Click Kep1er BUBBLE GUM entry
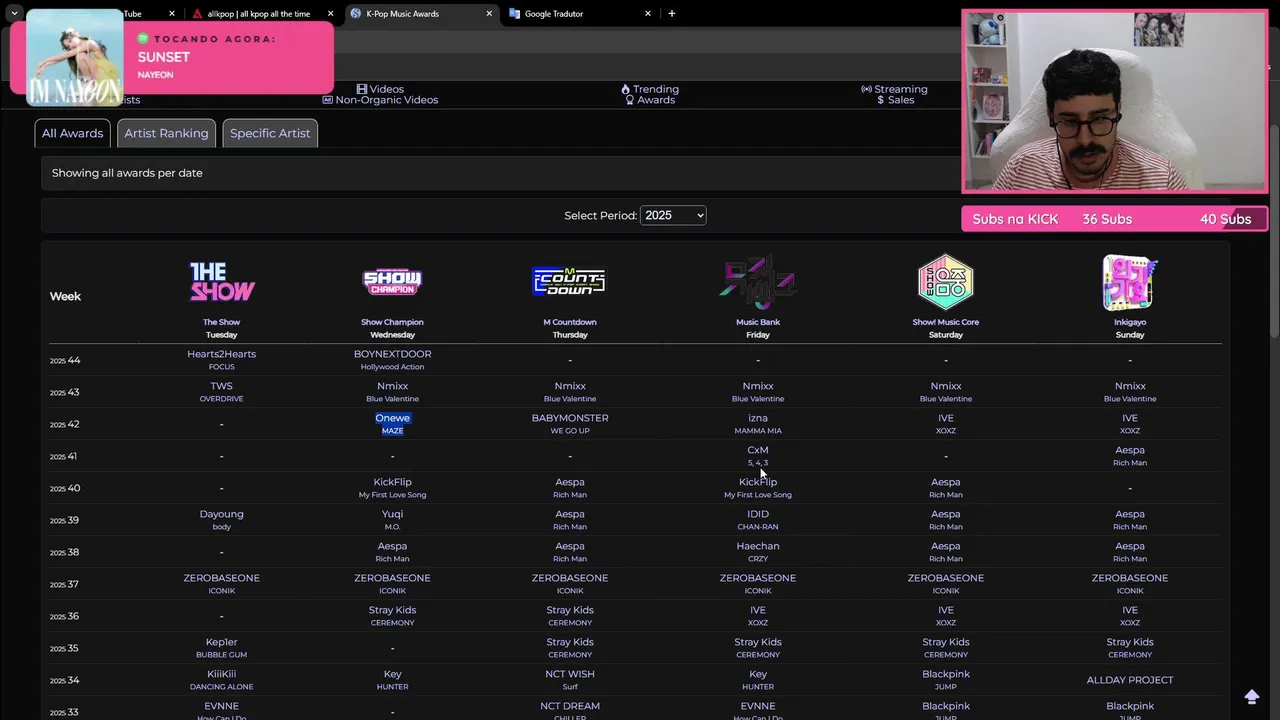 [222, 647]
